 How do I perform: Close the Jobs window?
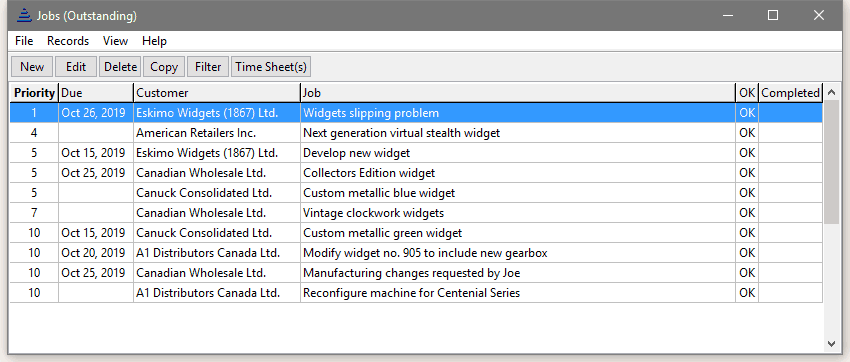coord(819,16)
